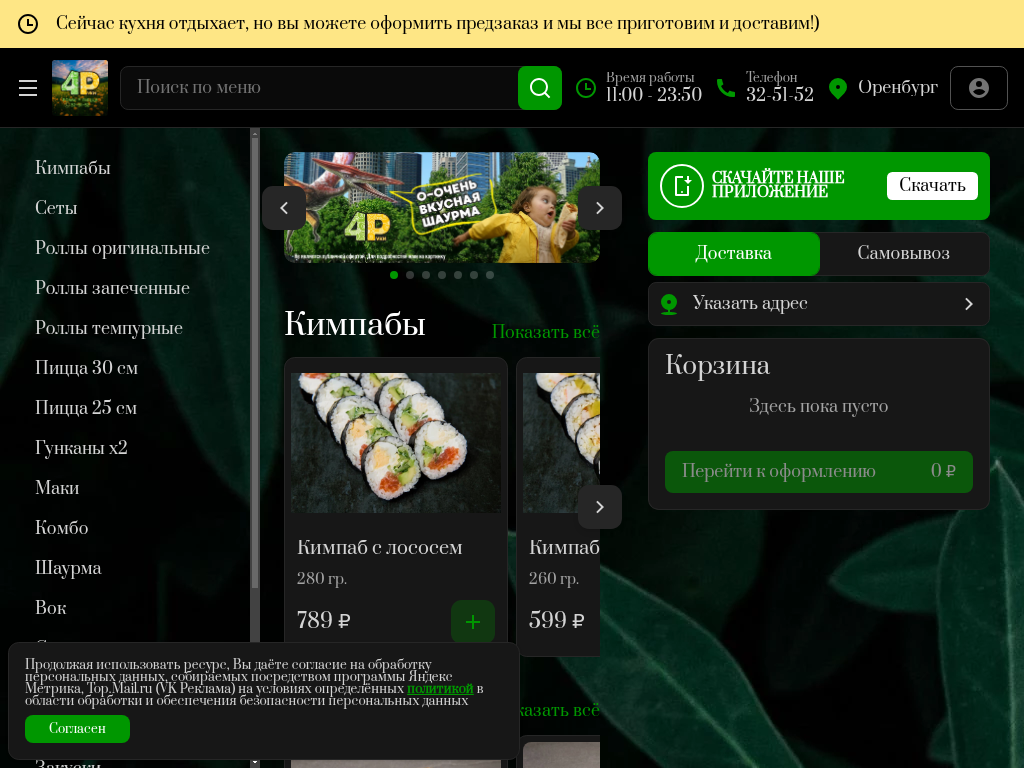This screenshot has height=768, width=1024.
Task: Open the политикой privacy policy link
Action: click(440, 688)
